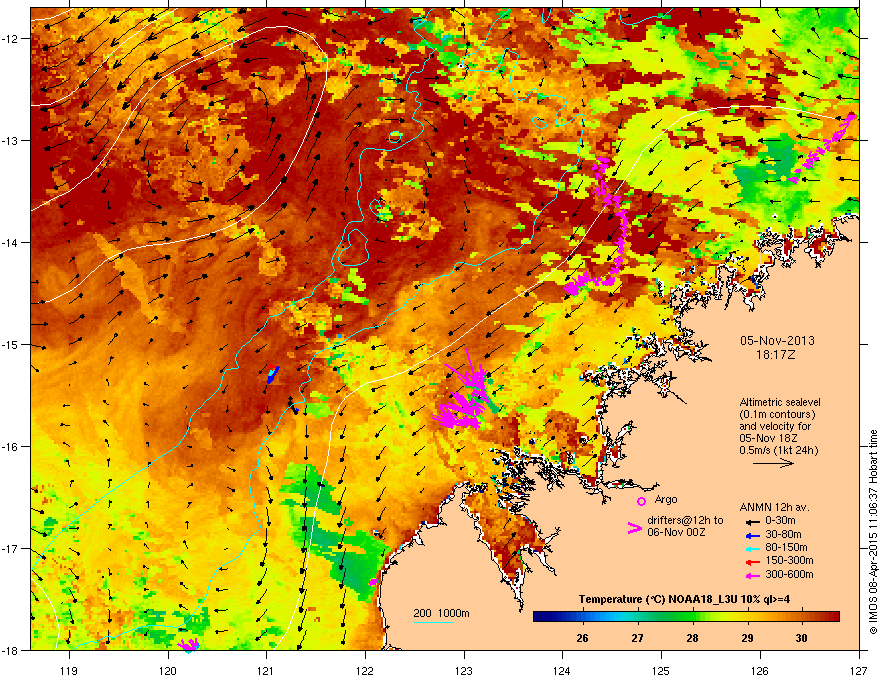
Task: Click the latitude axis label -12
Action: tap(10, 39)
